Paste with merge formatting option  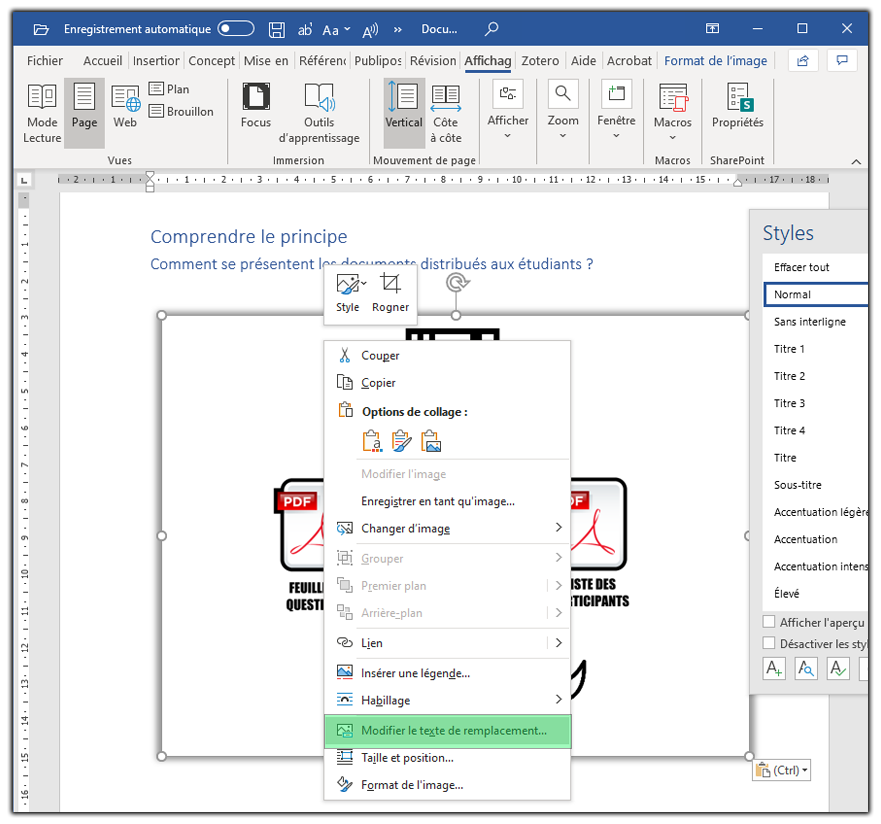click(x=401, y=441)
